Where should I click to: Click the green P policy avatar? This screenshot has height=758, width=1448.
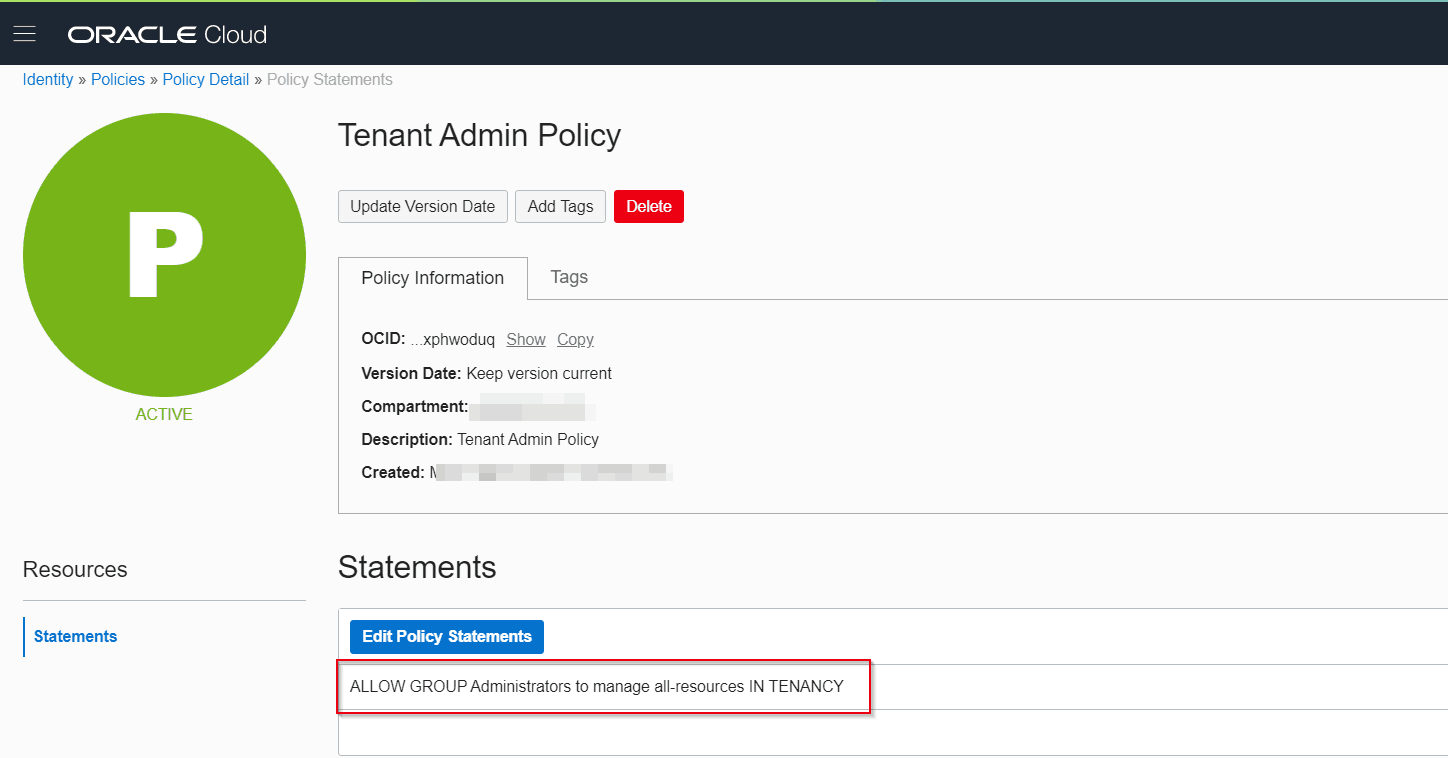(164, 253)
